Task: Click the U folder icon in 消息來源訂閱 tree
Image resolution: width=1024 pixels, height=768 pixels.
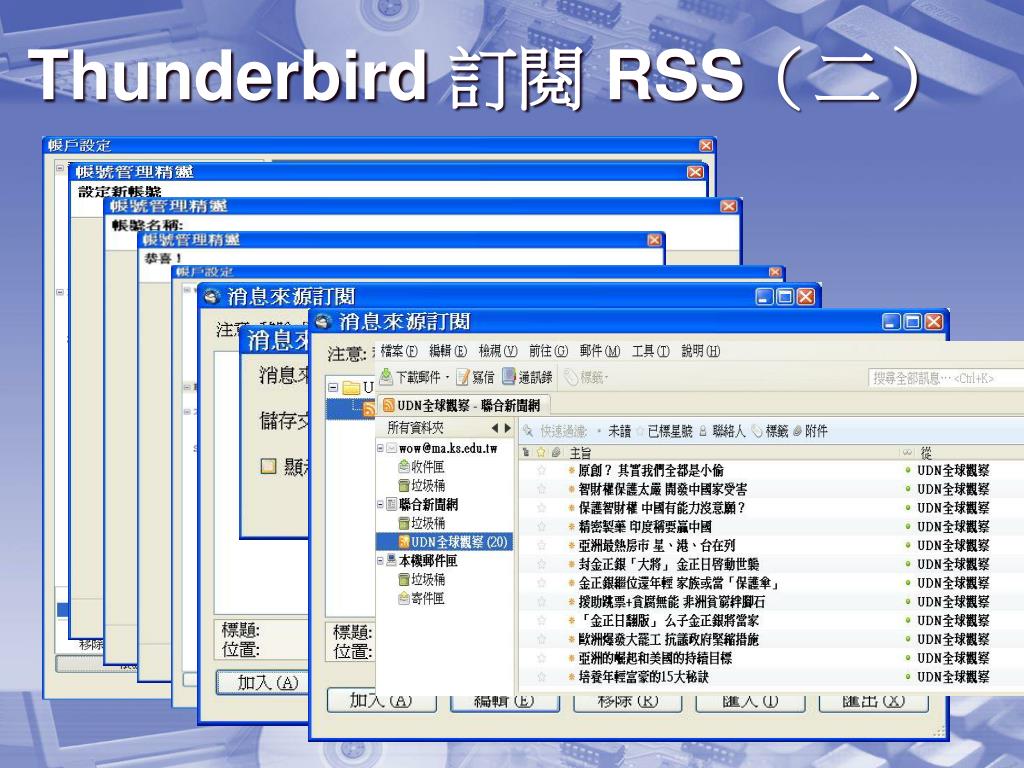Action: coord(351,387)
